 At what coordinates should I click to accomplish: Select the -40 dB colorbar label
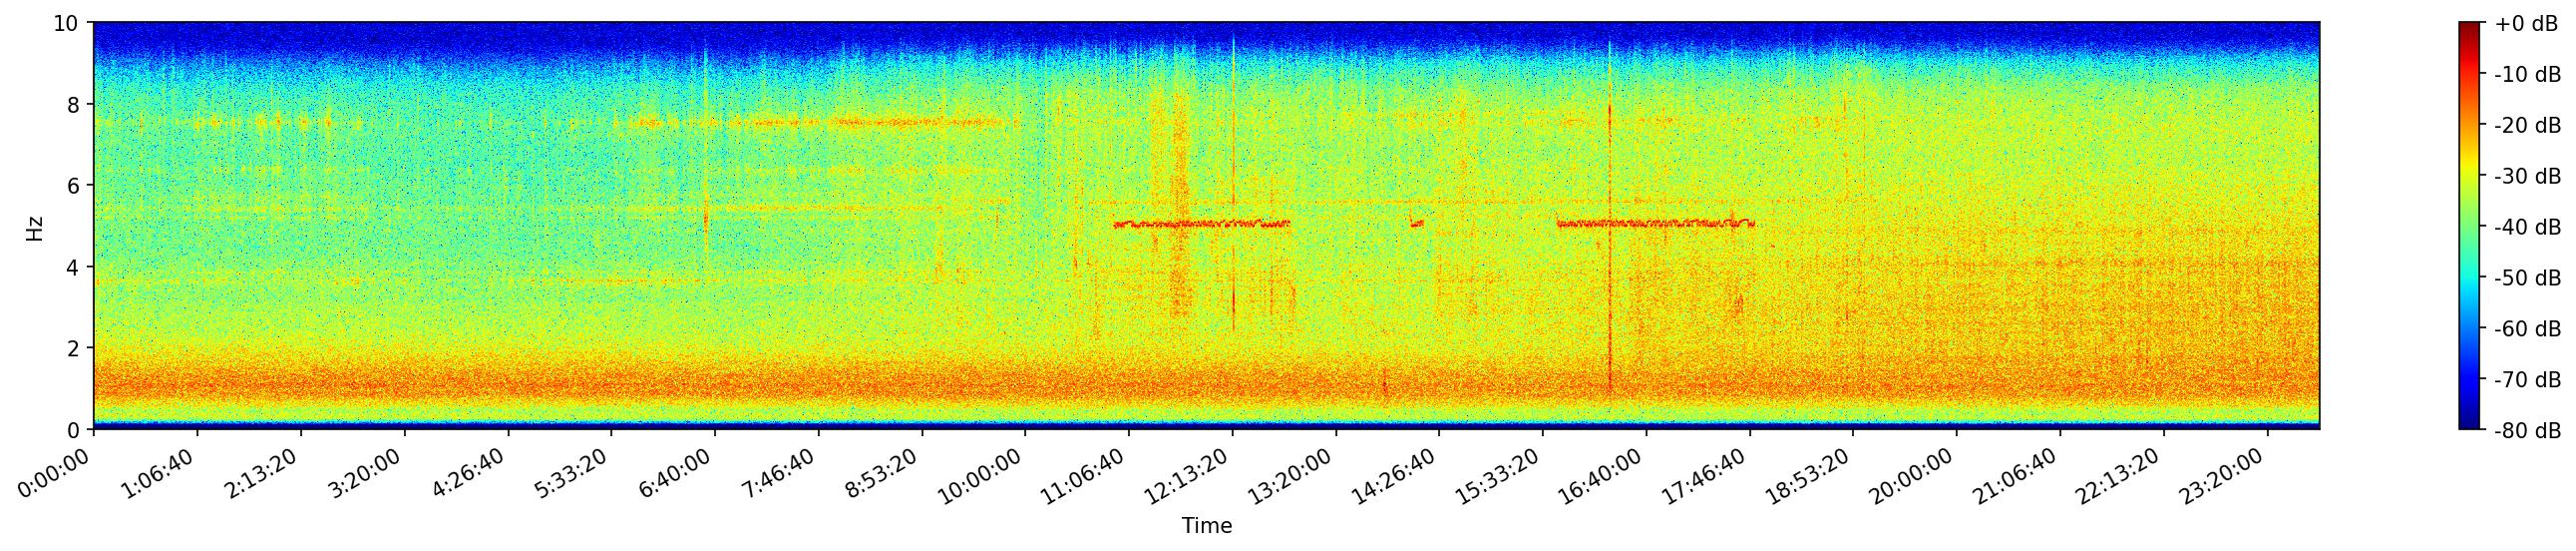tap(2525, 227)
